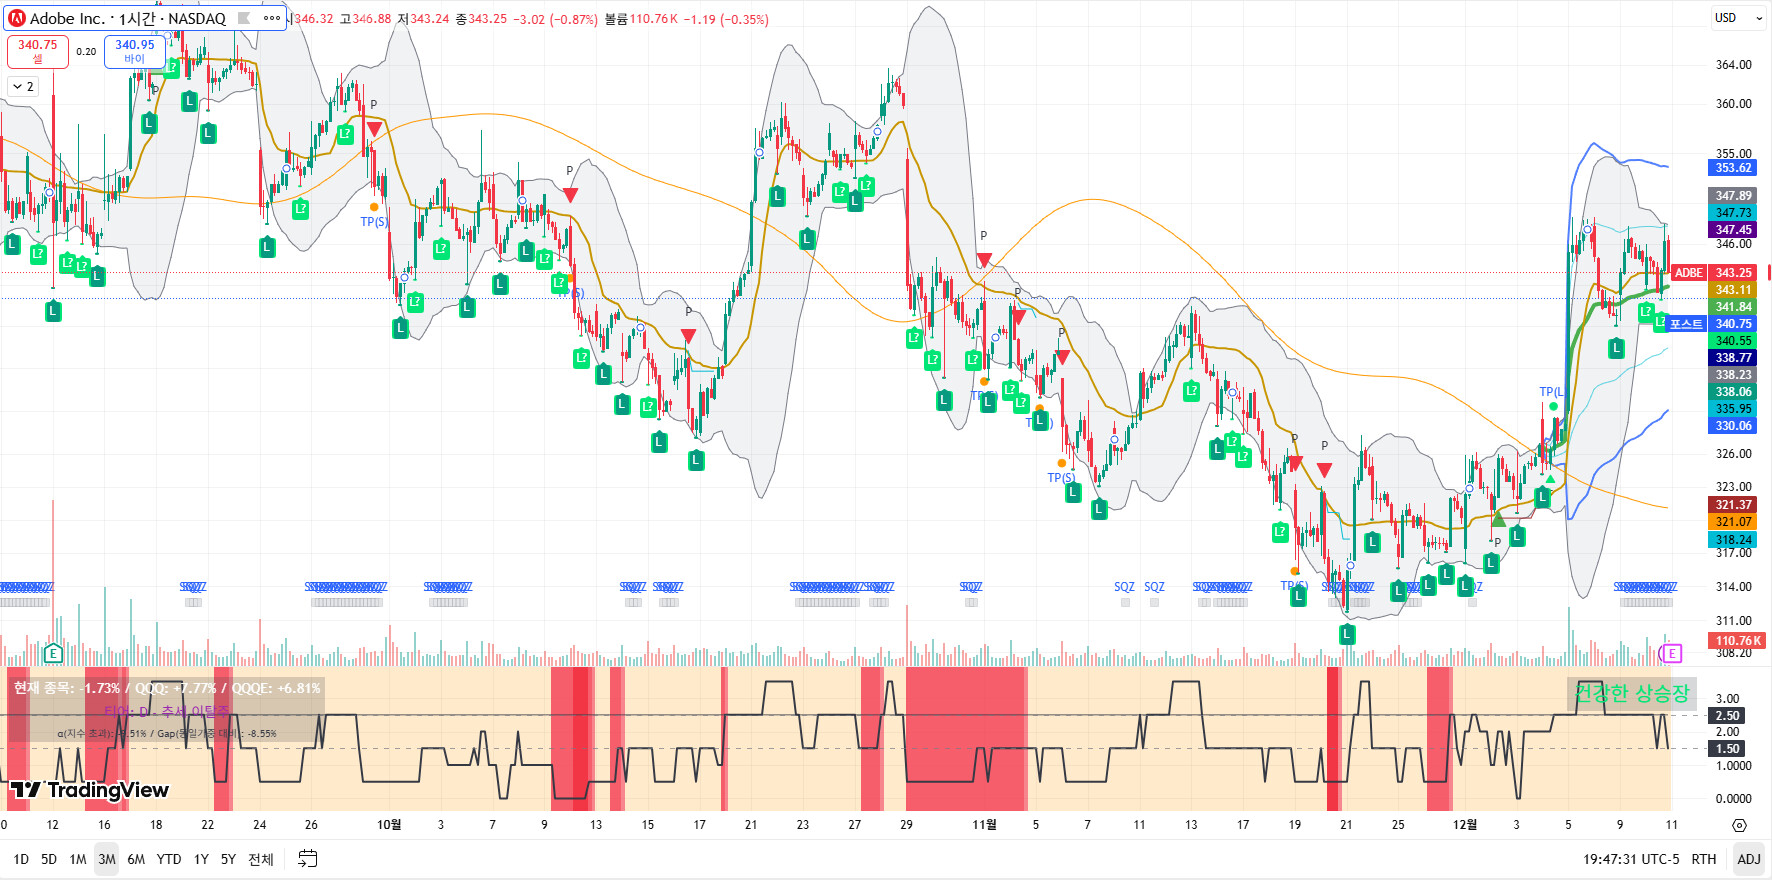Expand the collapsed indicators legend showing 2
1772x880 pixels.
tap(22, 87)
